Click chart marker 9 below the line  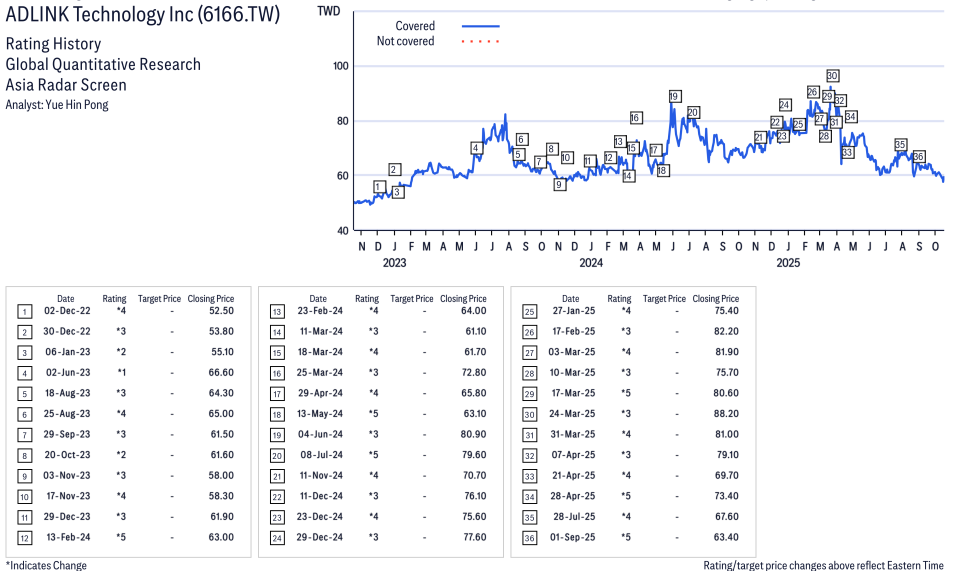[560, 184]
